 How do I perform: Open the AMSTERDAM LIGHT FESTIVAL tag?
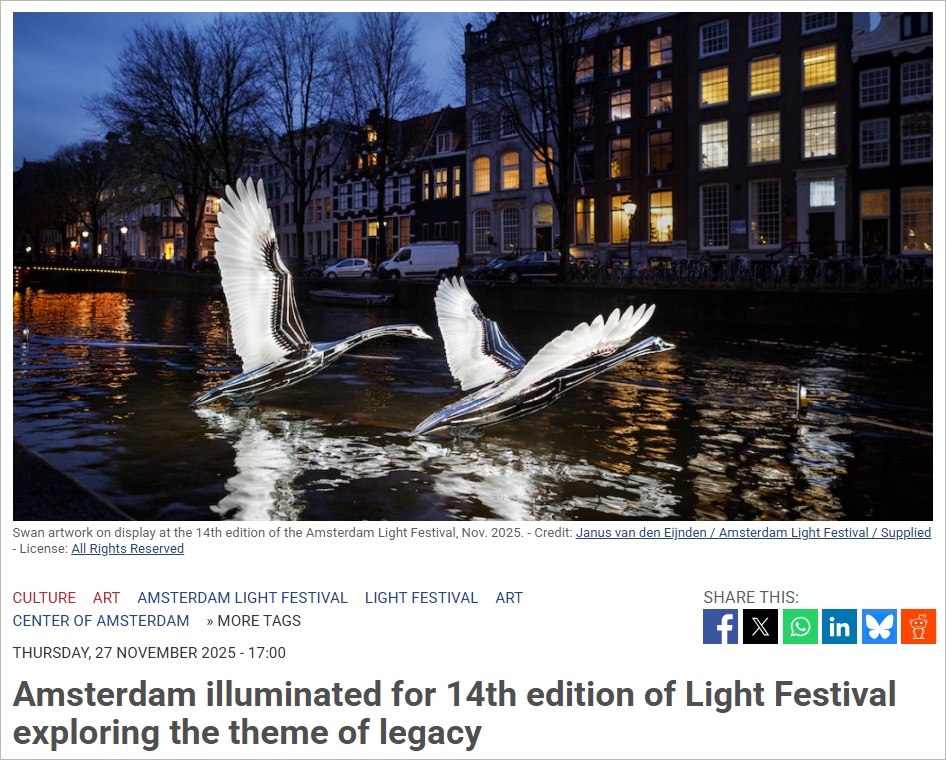click(243, 598)
